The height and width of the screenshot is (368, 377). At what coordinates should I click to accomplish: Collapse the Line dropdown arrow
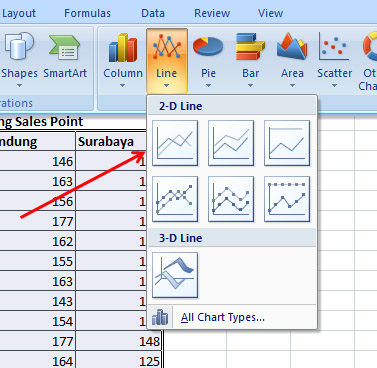166,86
